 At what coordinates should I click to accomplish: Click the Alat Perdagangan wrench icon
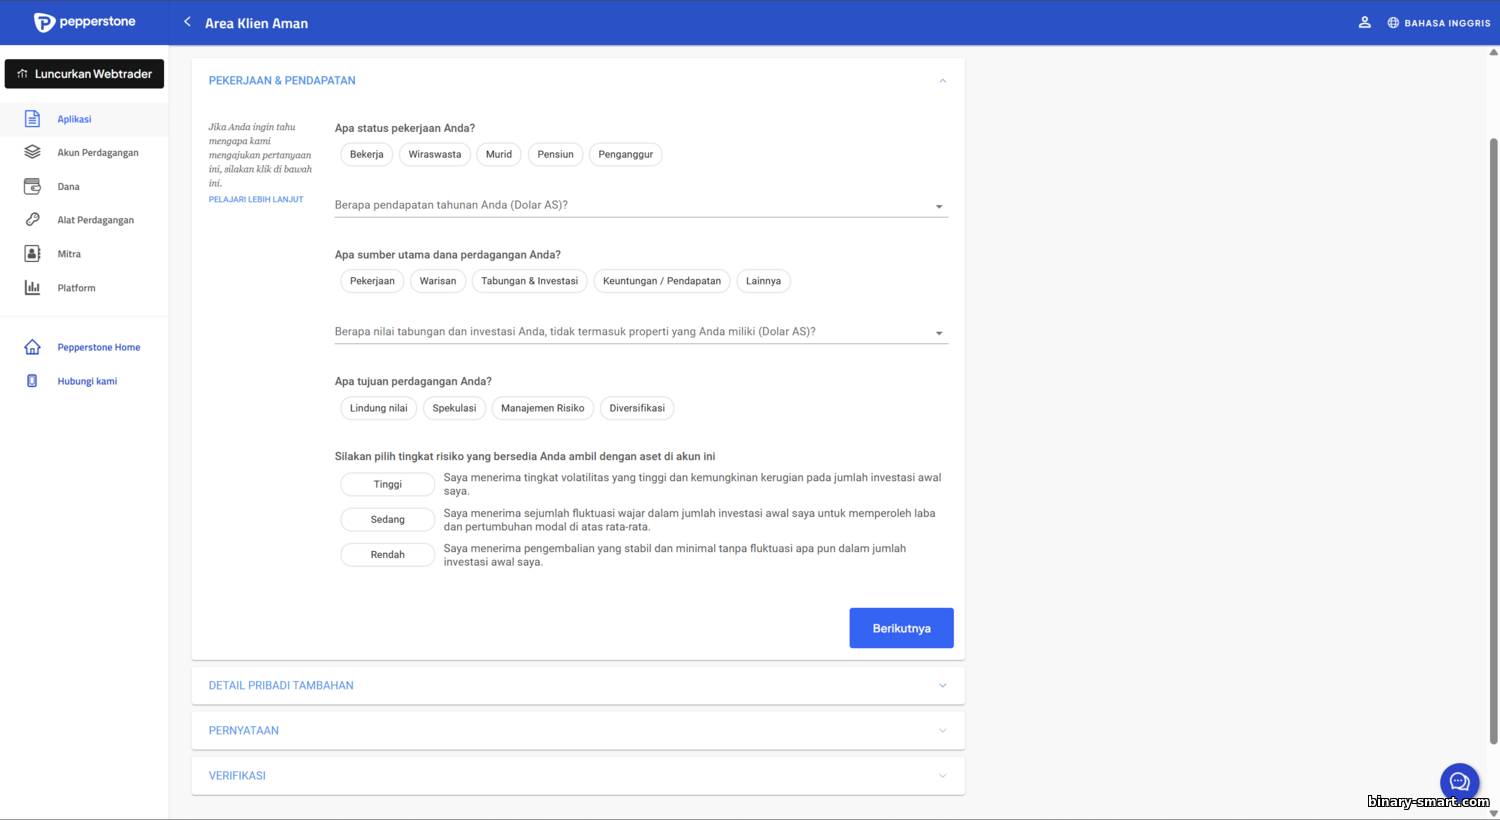point(32,220)
